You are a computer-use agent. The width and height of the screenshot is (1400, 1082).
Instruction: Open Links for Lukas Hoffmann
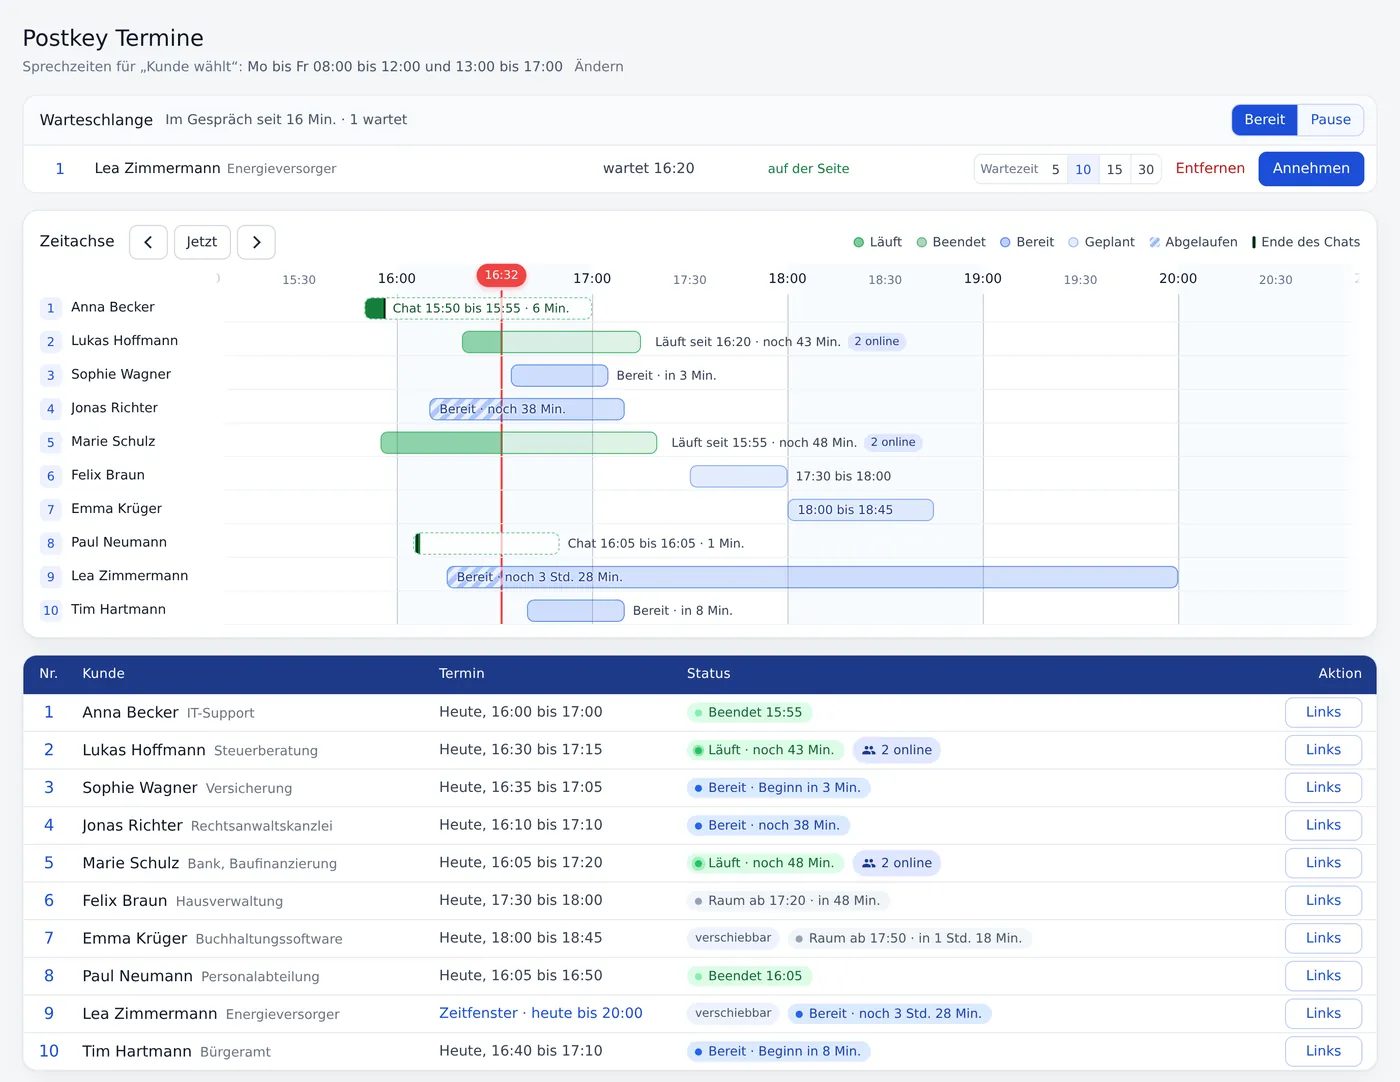point(1323,750)
